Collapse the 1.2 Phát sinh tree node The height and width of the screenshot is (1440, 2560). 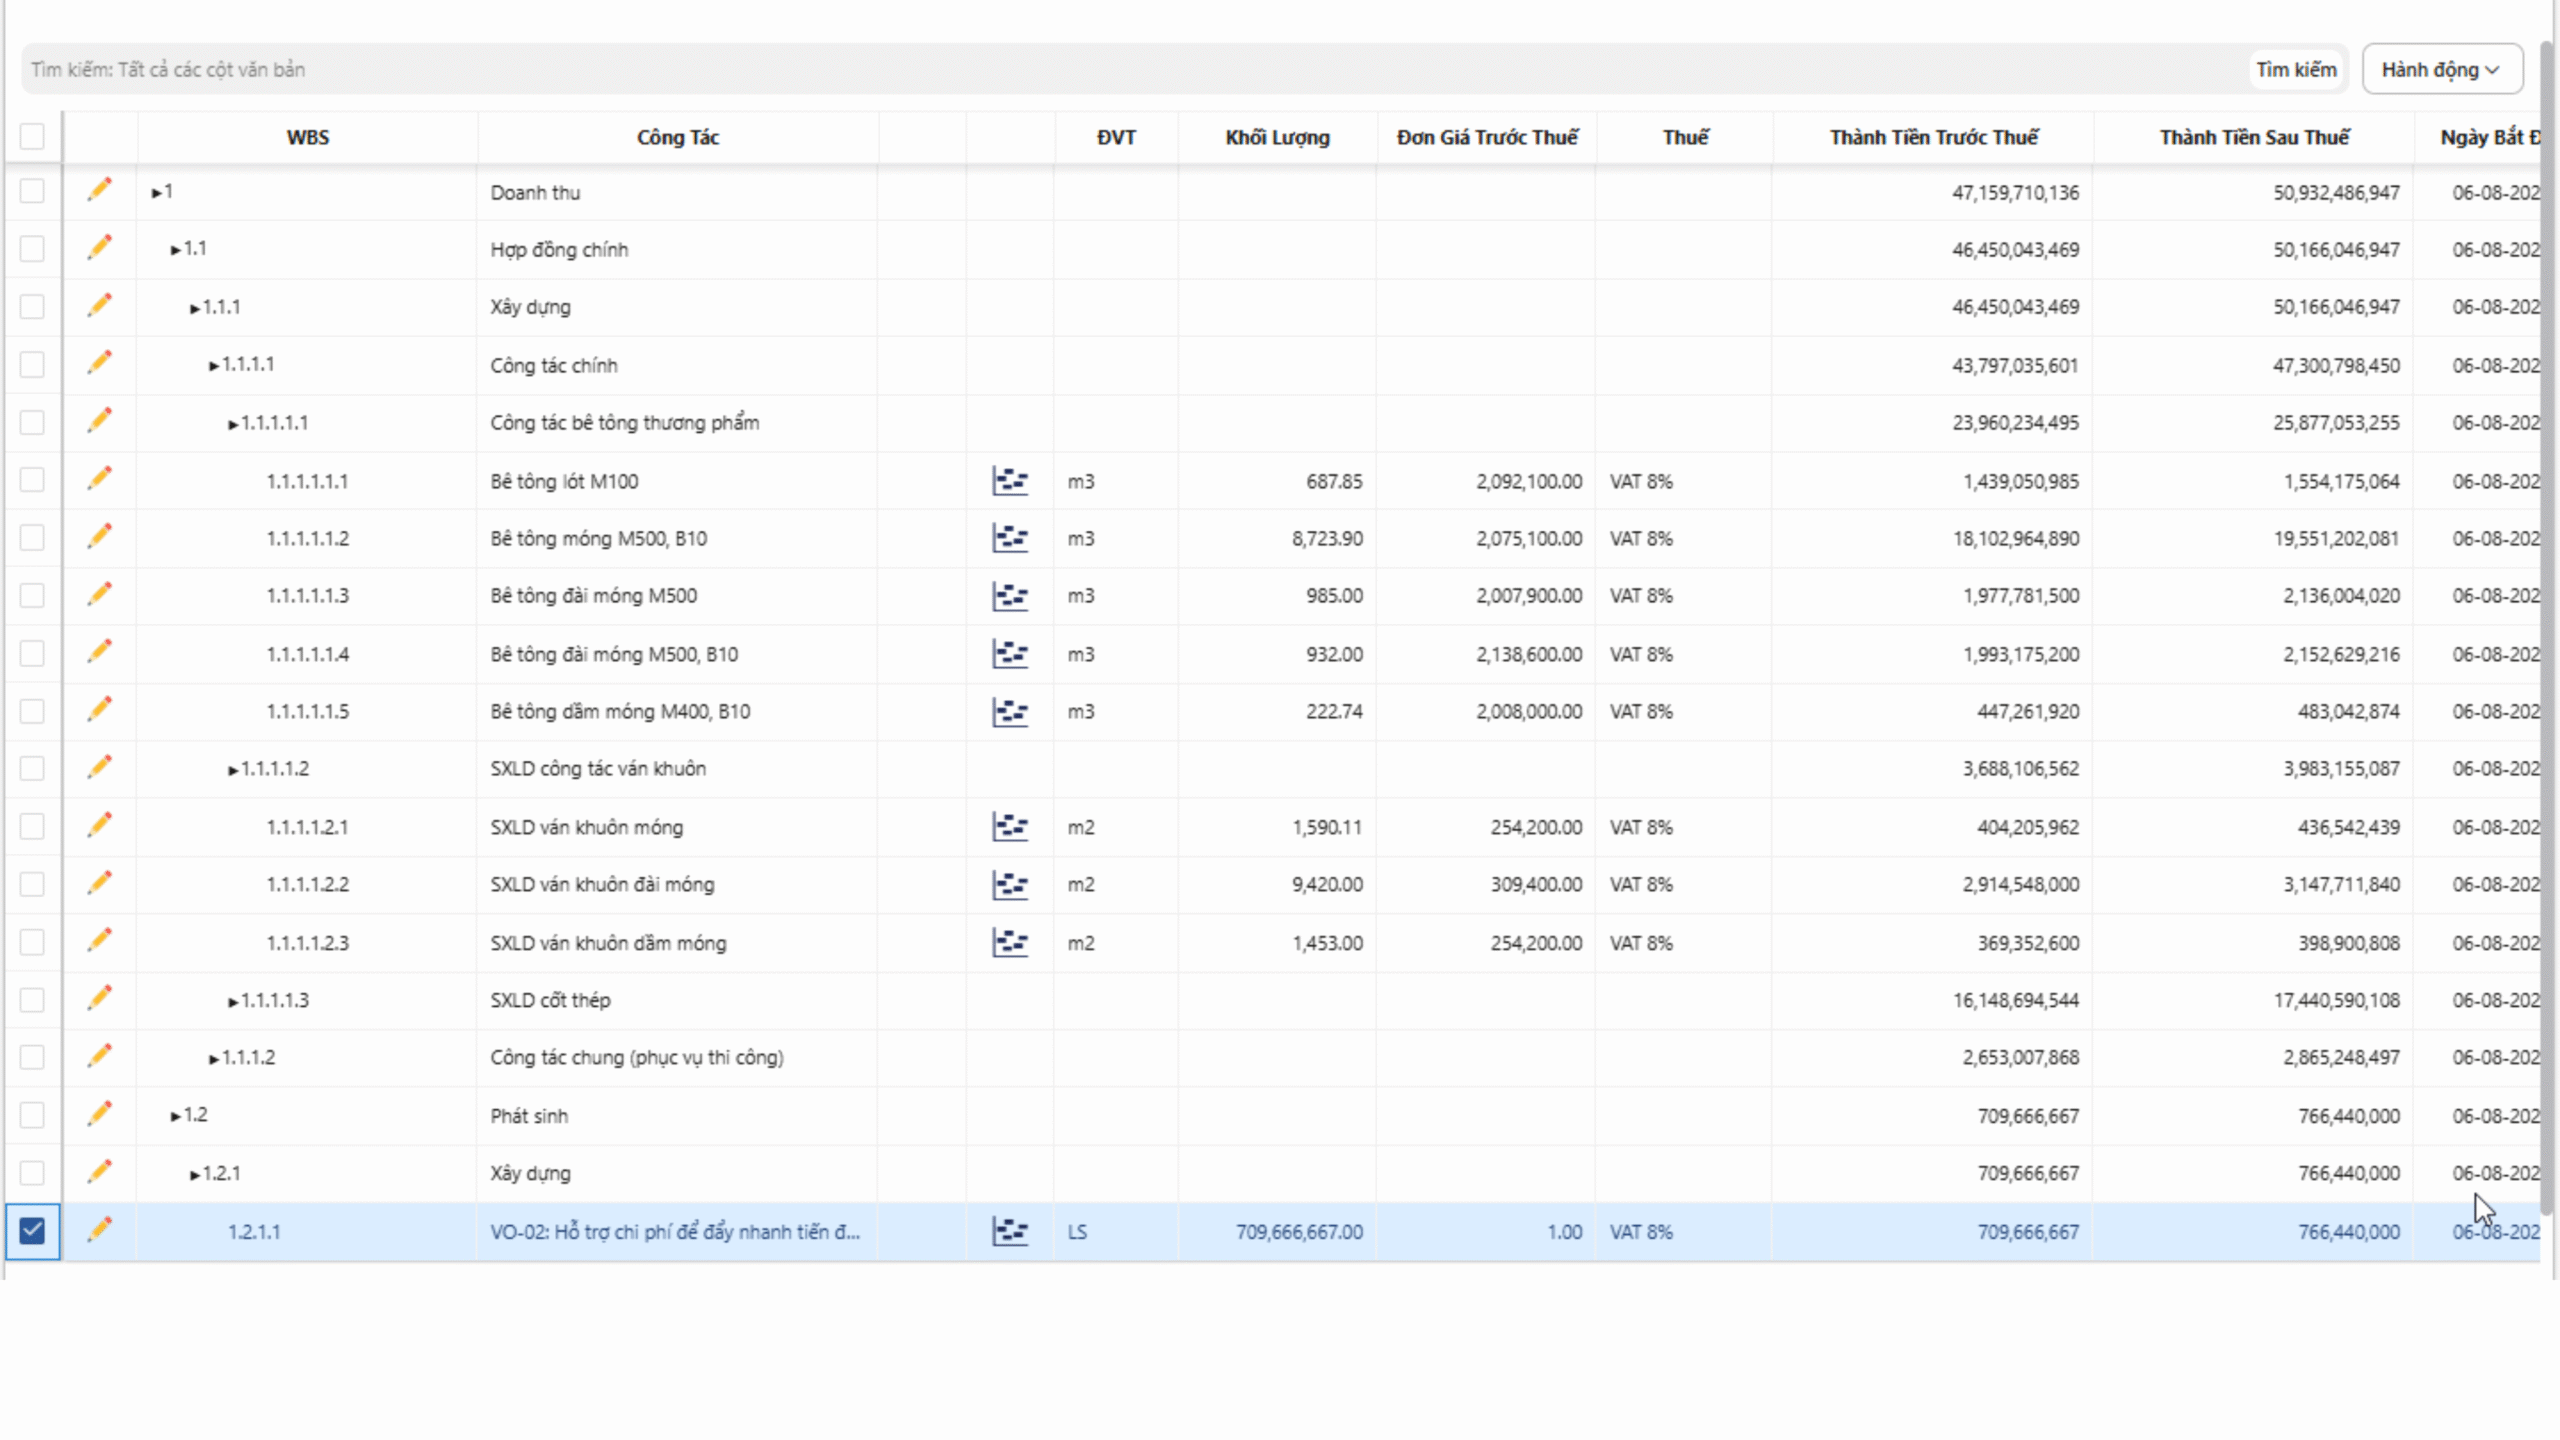pyautogui.click(x=176, y=1116)
